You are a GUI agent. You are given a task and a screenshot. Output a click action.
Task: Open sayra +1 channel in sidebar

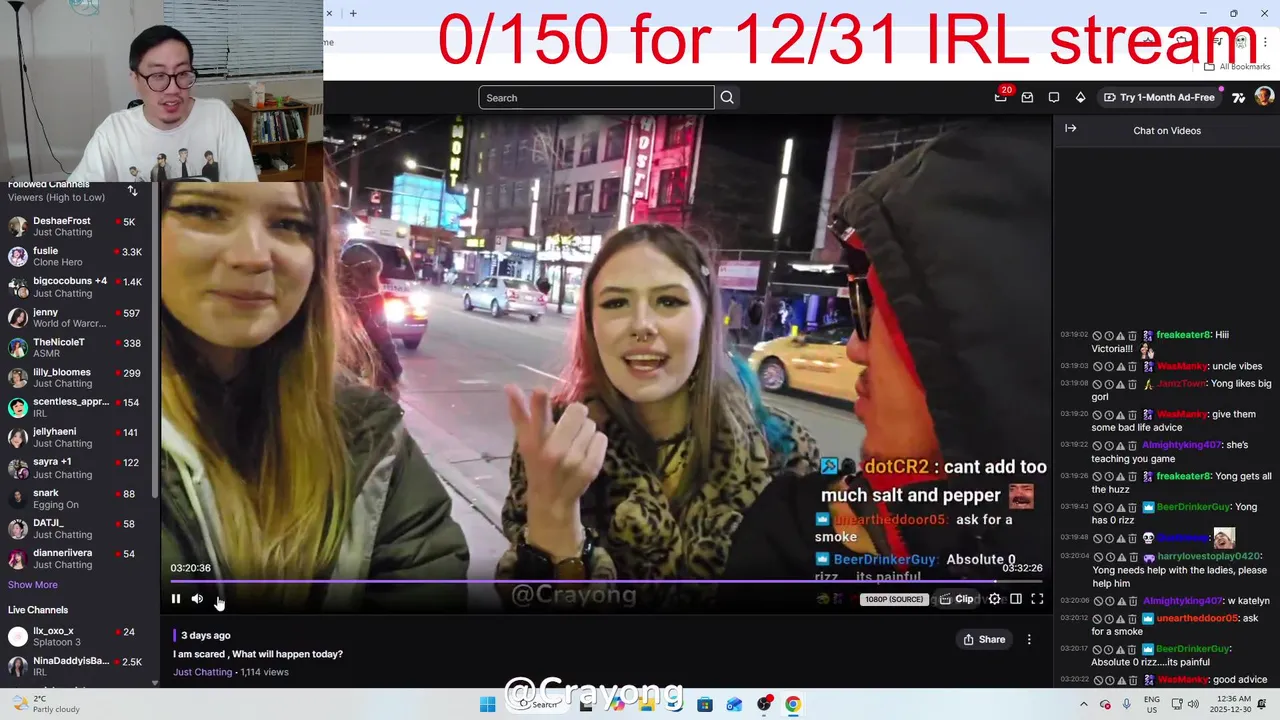(x=76, y=468)
